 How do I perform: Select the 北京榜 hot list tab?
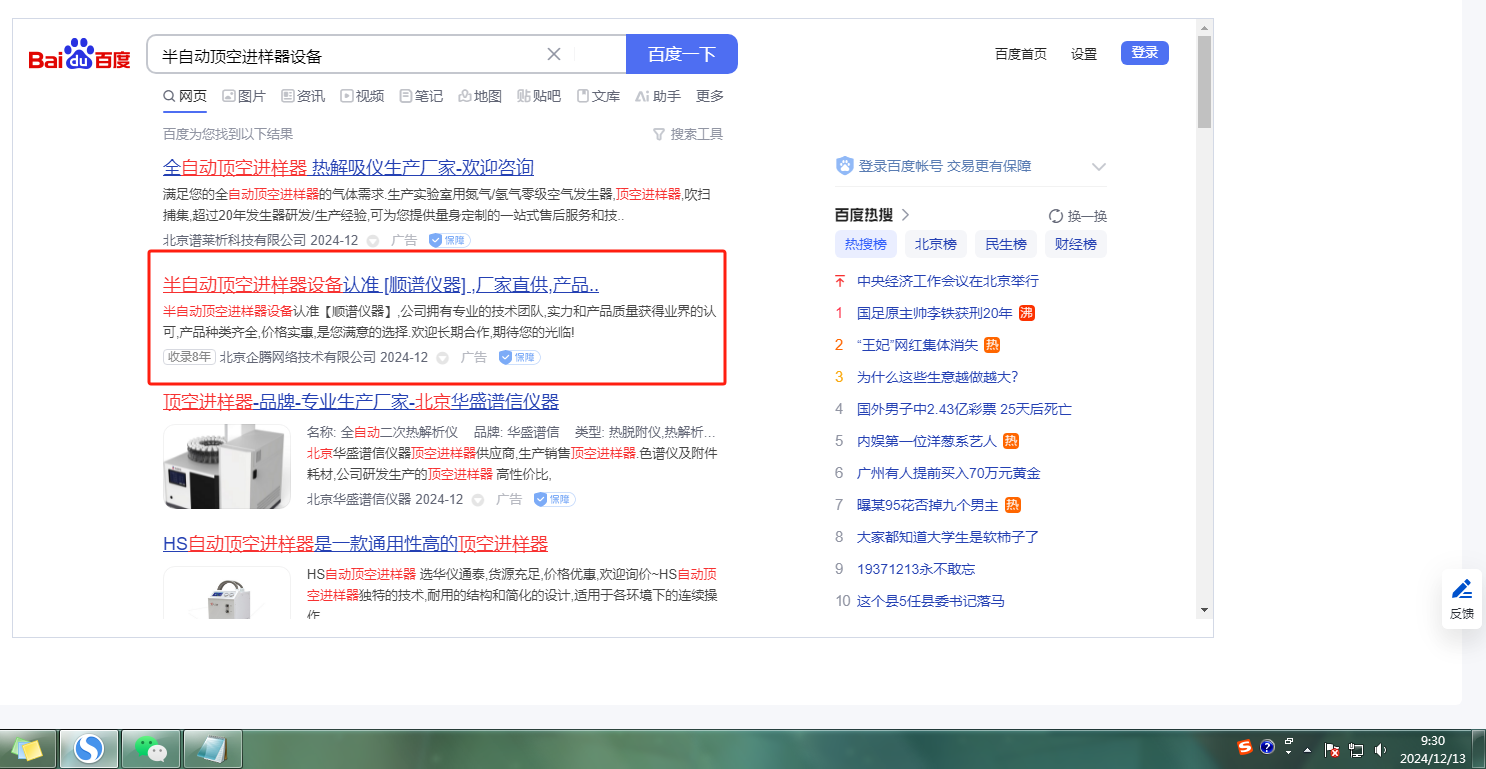tap(936, 244)
